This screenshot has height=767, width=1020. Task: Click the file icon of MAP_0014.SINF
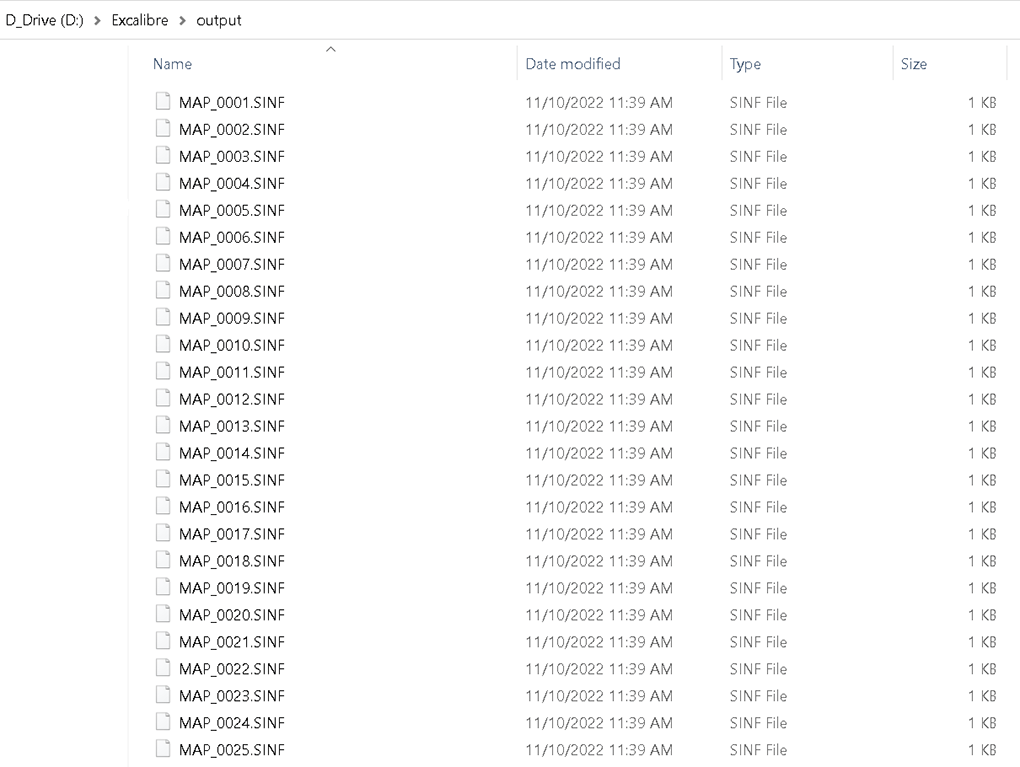point(163,452)
